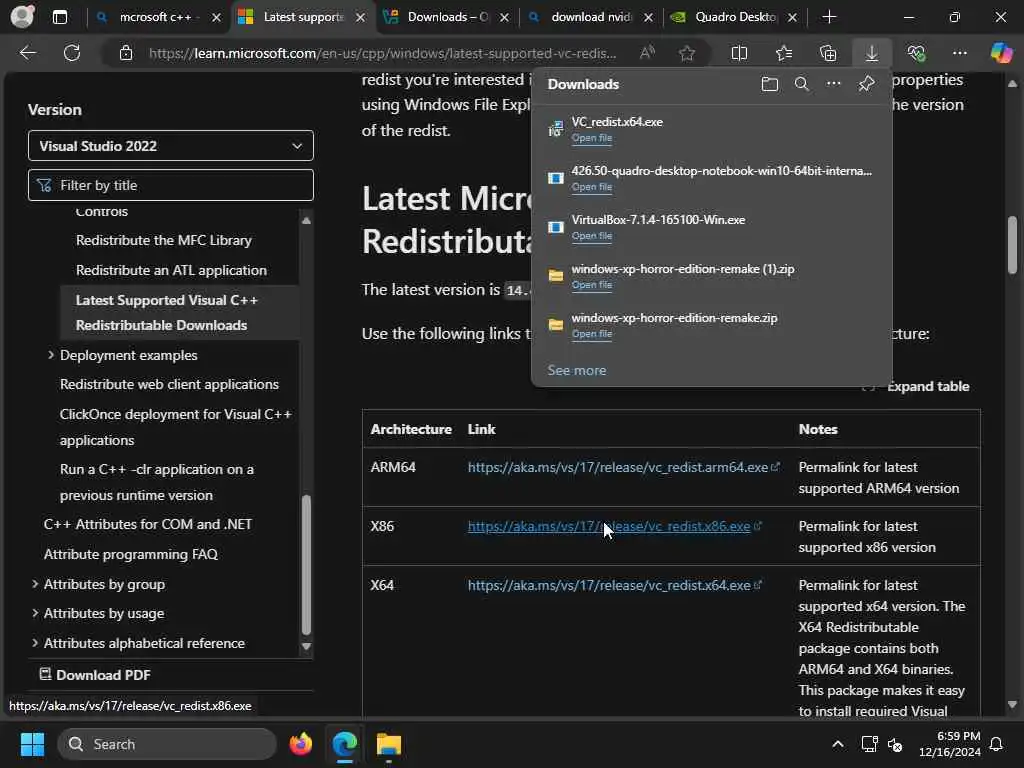Image resolution: width=1024 pixels, height=768 pixels.
Task: Click See more in Downloads panel
Action: pyautogui.click(x=577, y=370)
